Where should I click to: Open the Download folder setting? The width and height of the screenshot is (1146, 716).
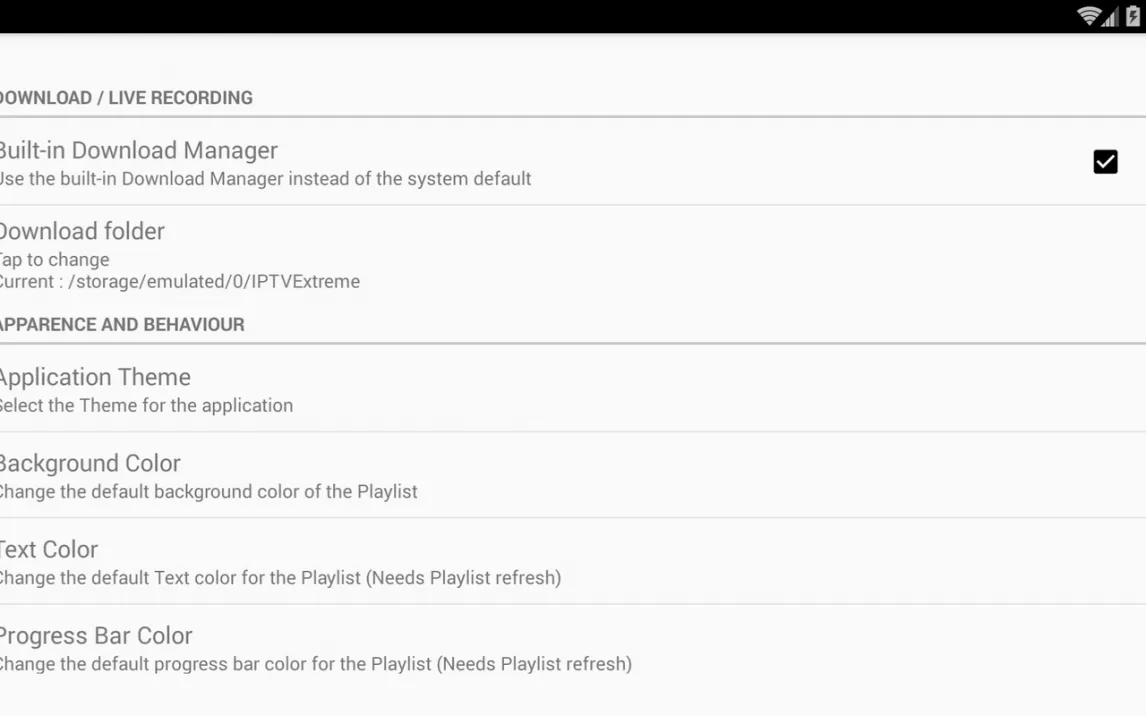pos(82,231)
